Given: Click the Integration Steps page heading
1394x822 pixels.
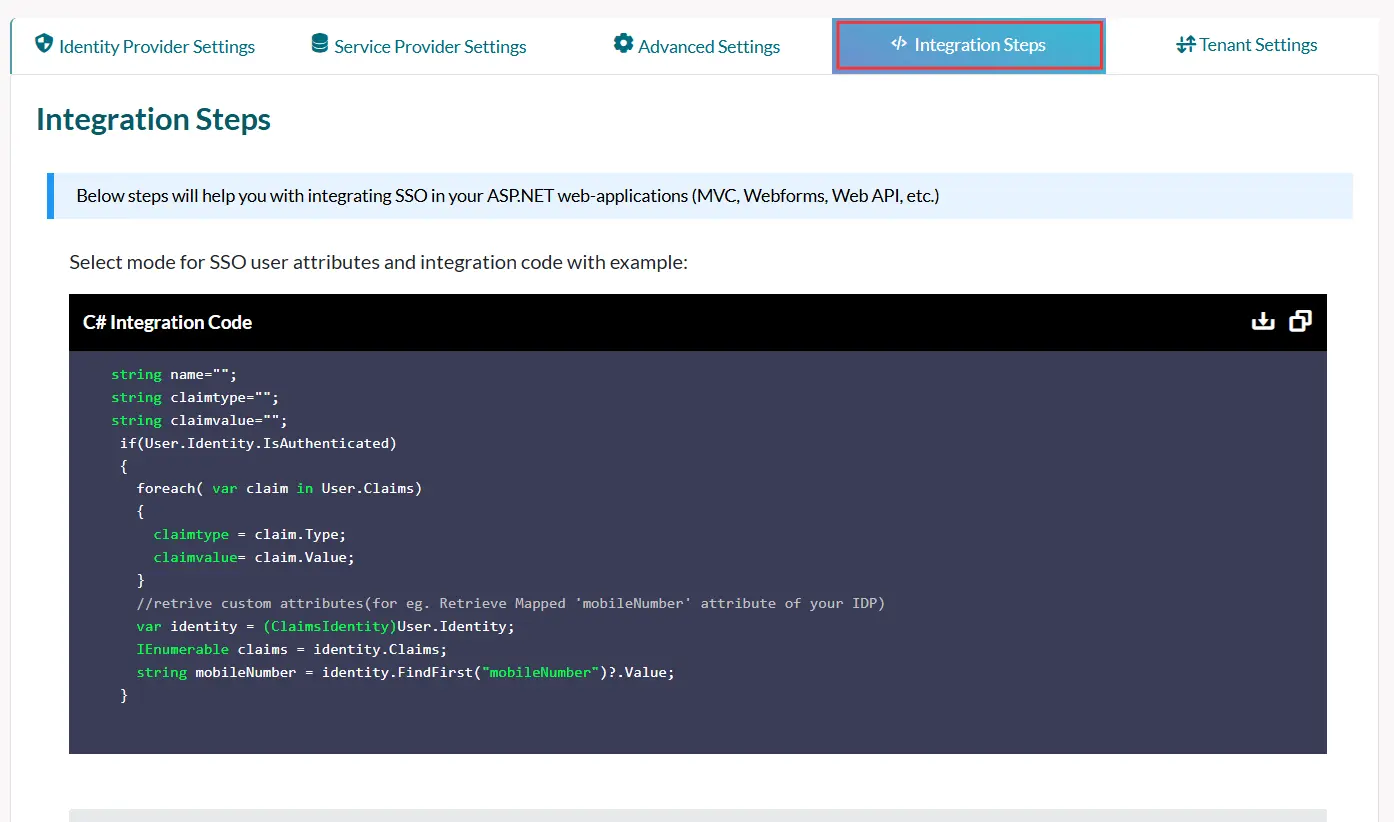Looking at the screenshot, I should coord(153,118).
